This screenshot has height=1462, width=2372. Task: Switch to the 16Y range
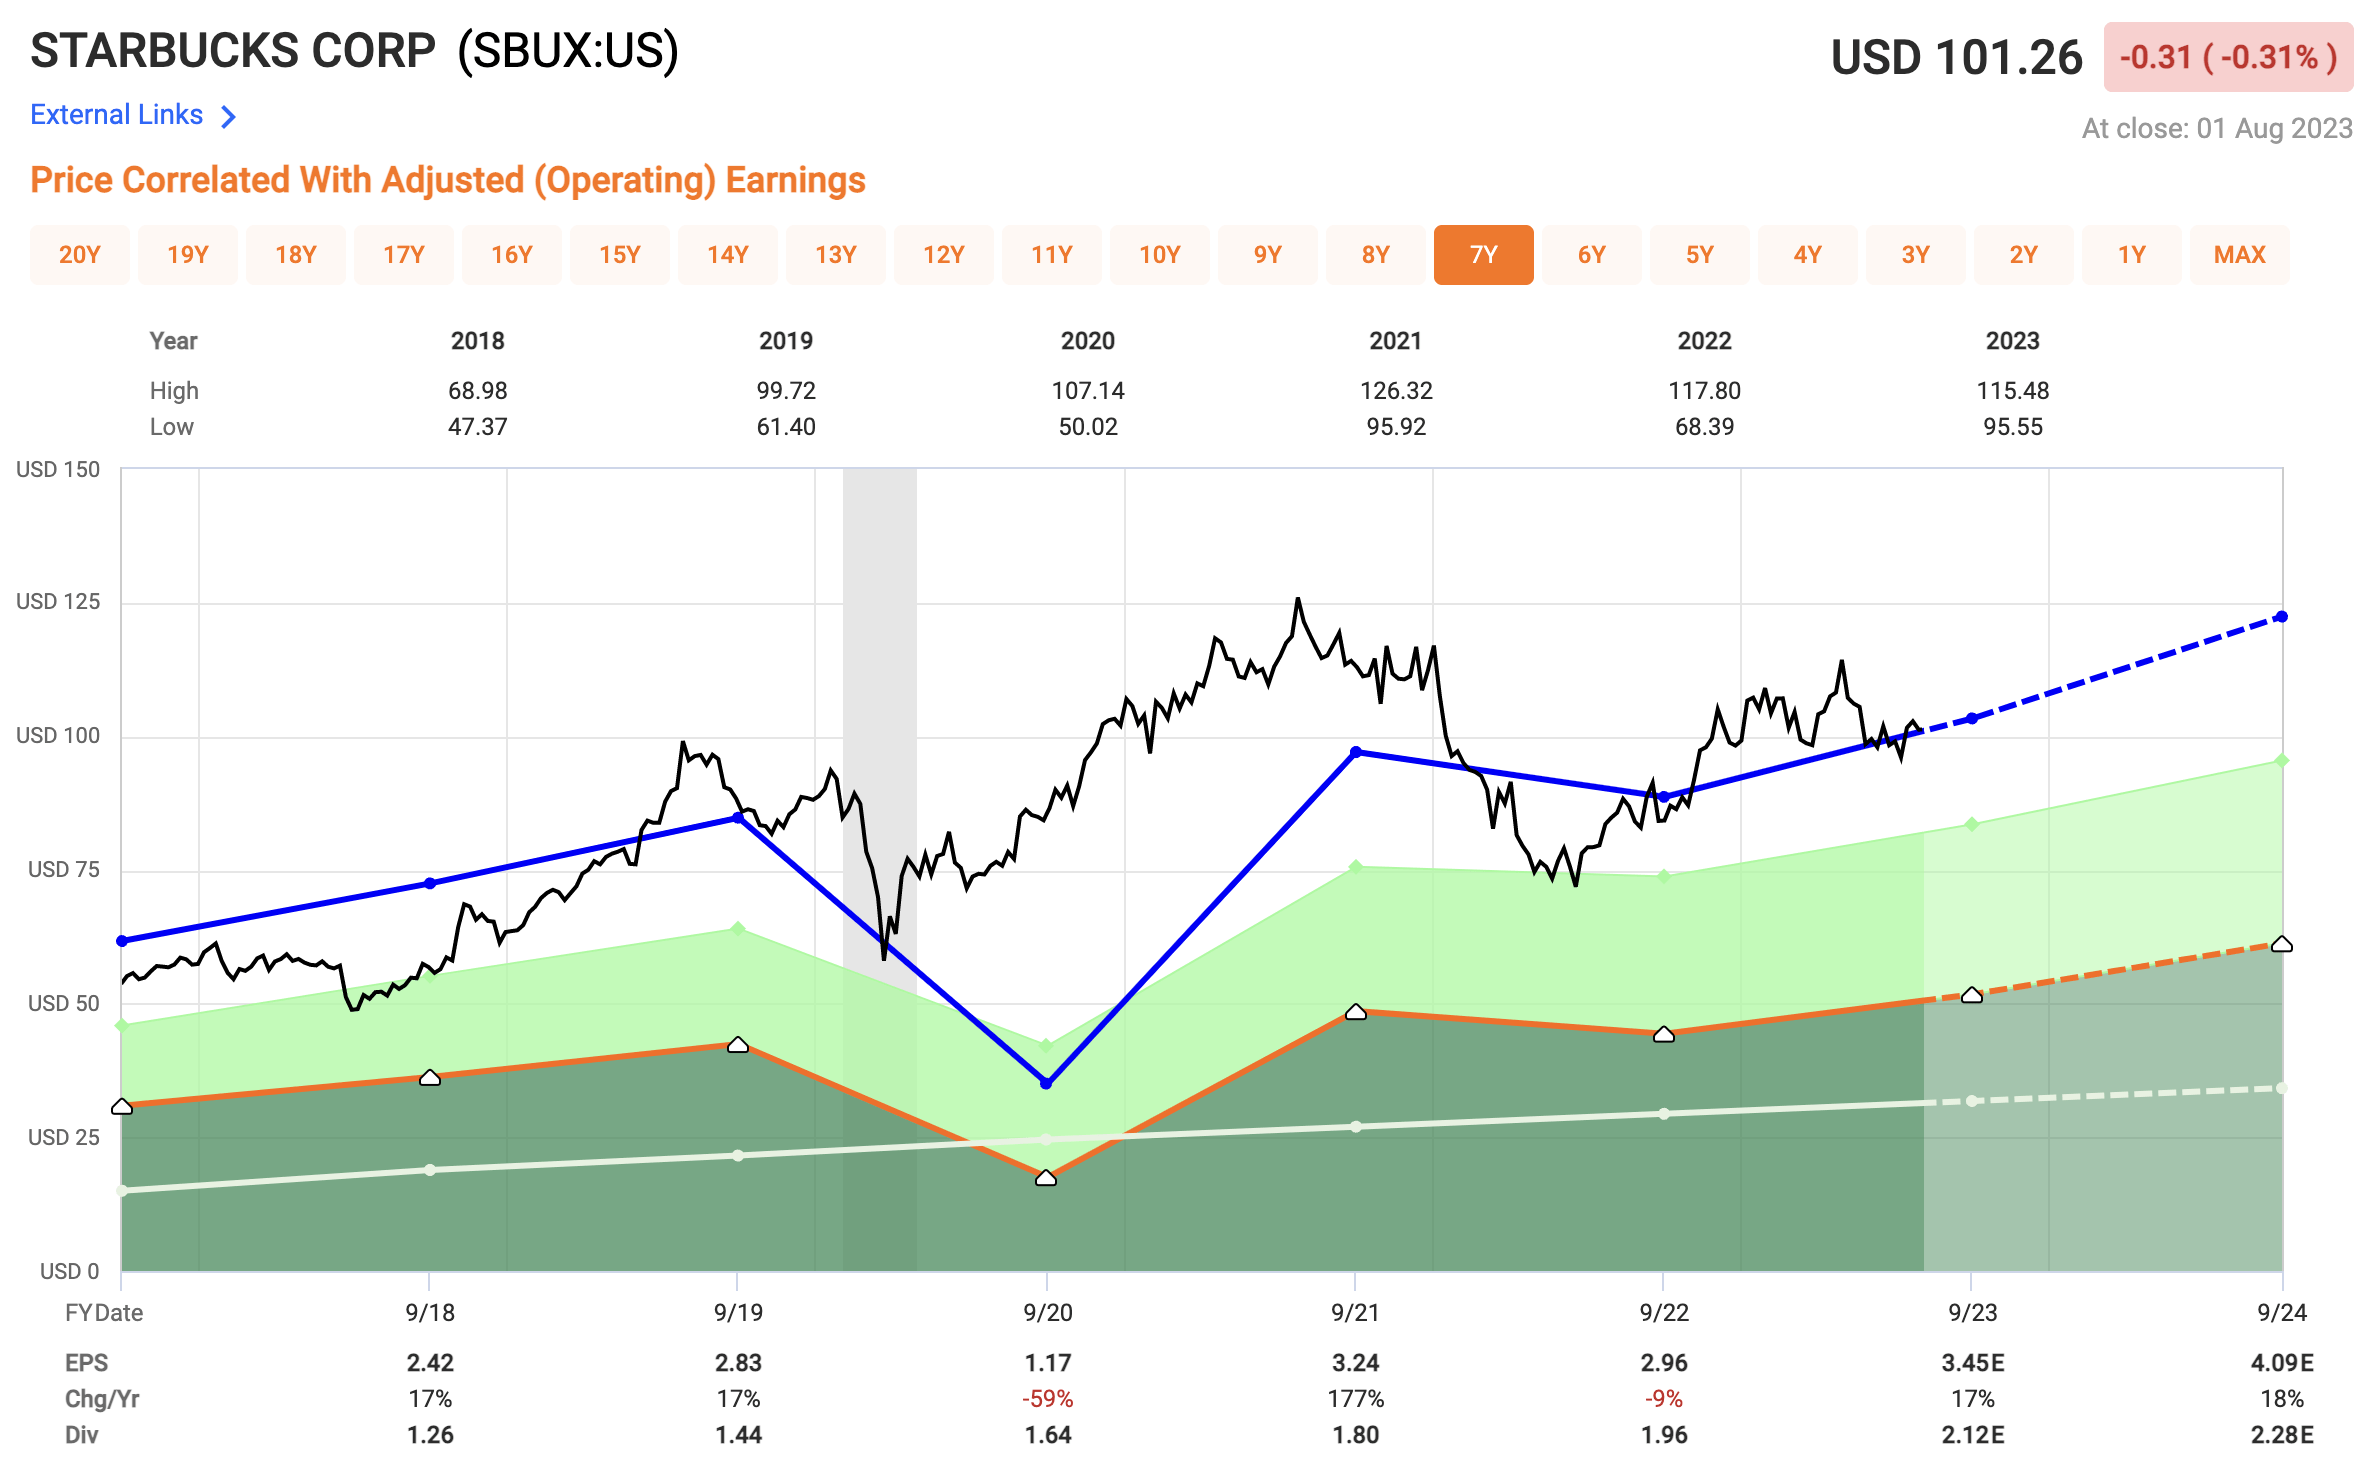tap(512, 255)
